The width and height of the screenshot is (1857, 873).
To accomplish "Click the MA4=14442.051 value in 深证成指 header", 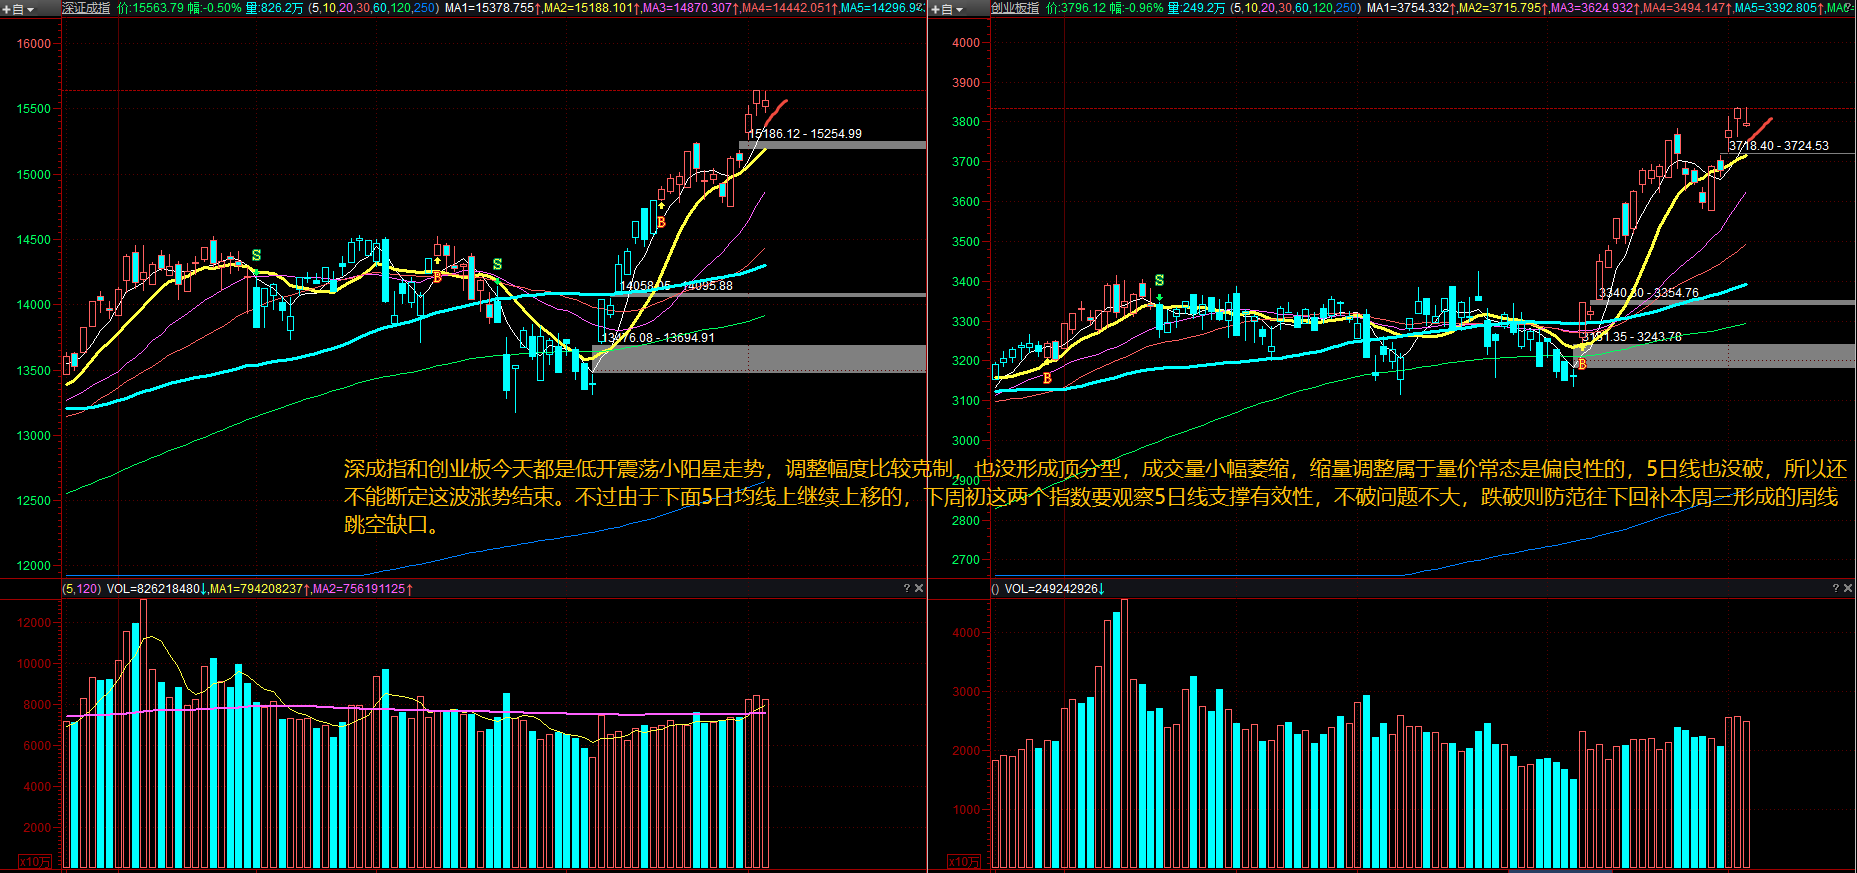I will pos(789,8).
